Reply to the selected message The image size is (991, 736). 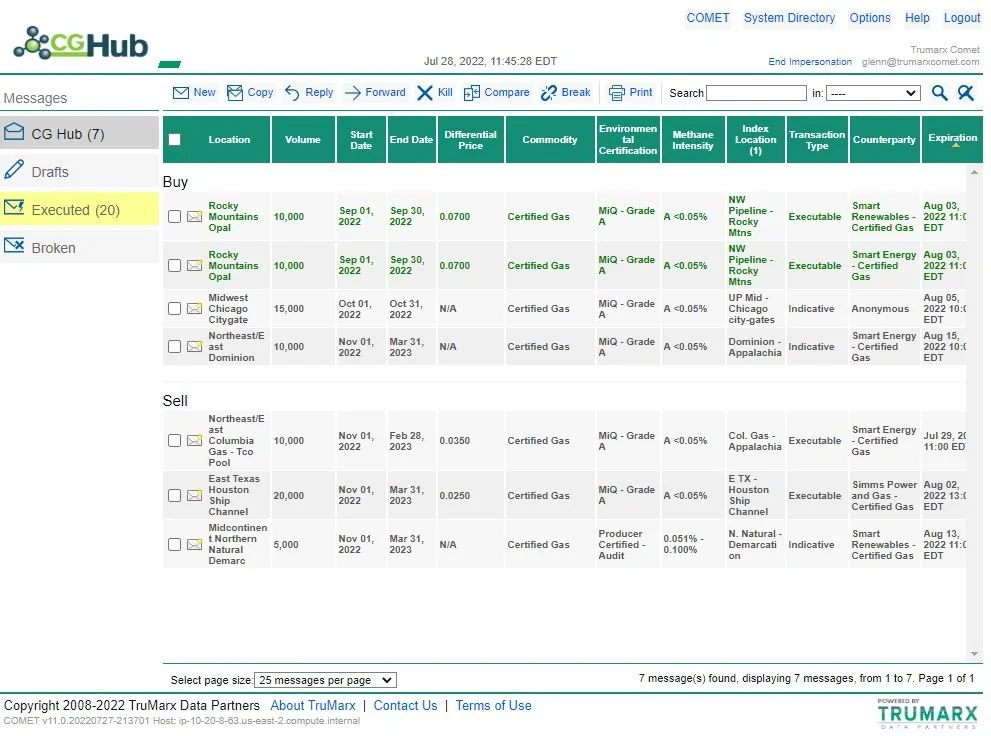(x=309, y=92)
